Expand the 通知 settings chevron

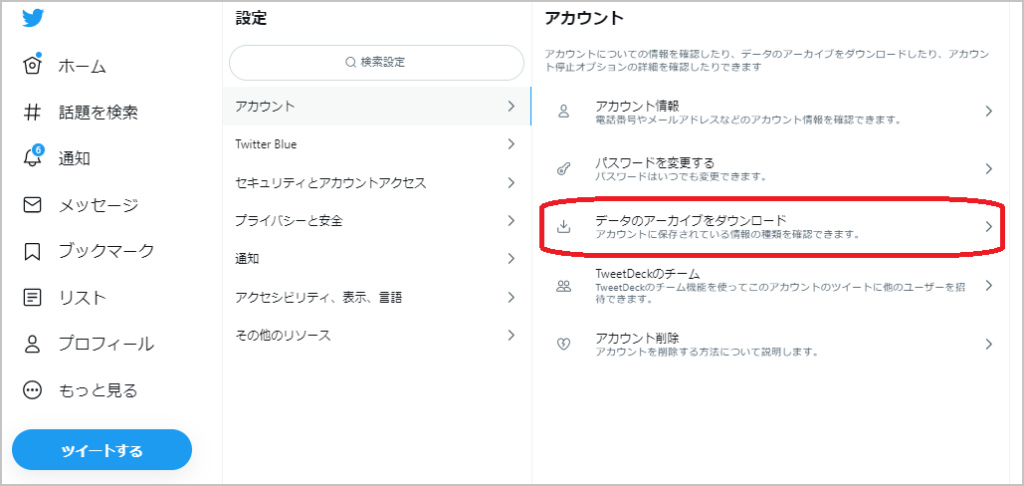(511, 259)
